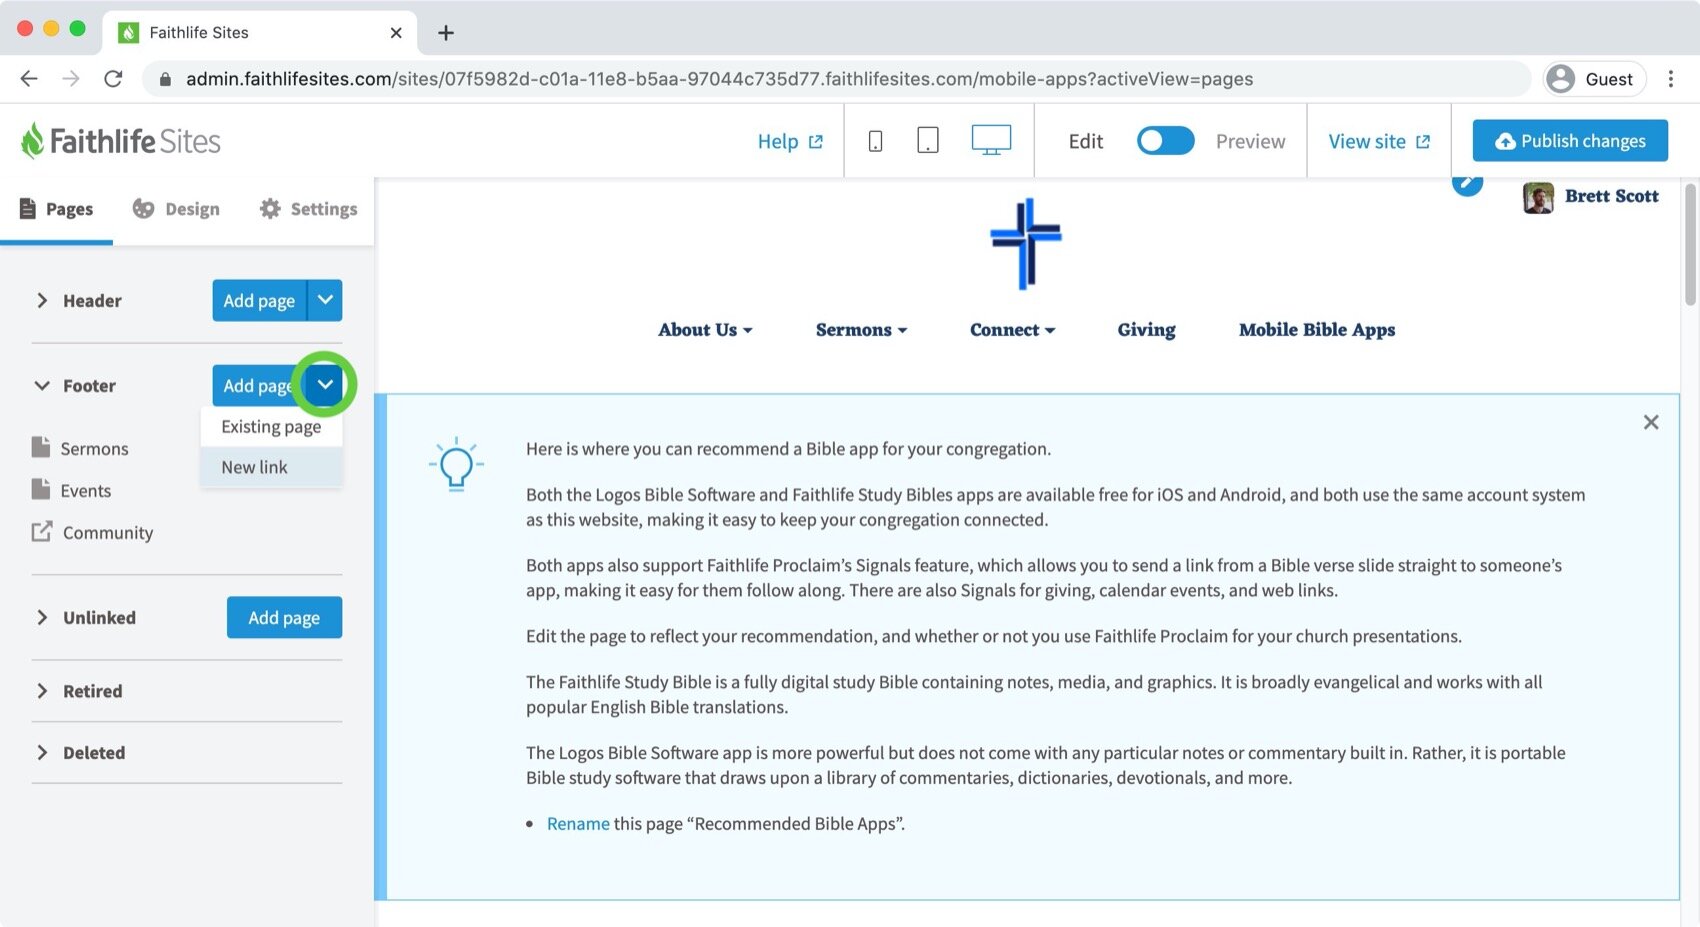1700x927 pixels.
Task: Click Add page button in Unlinked
Action: point(284,617)
